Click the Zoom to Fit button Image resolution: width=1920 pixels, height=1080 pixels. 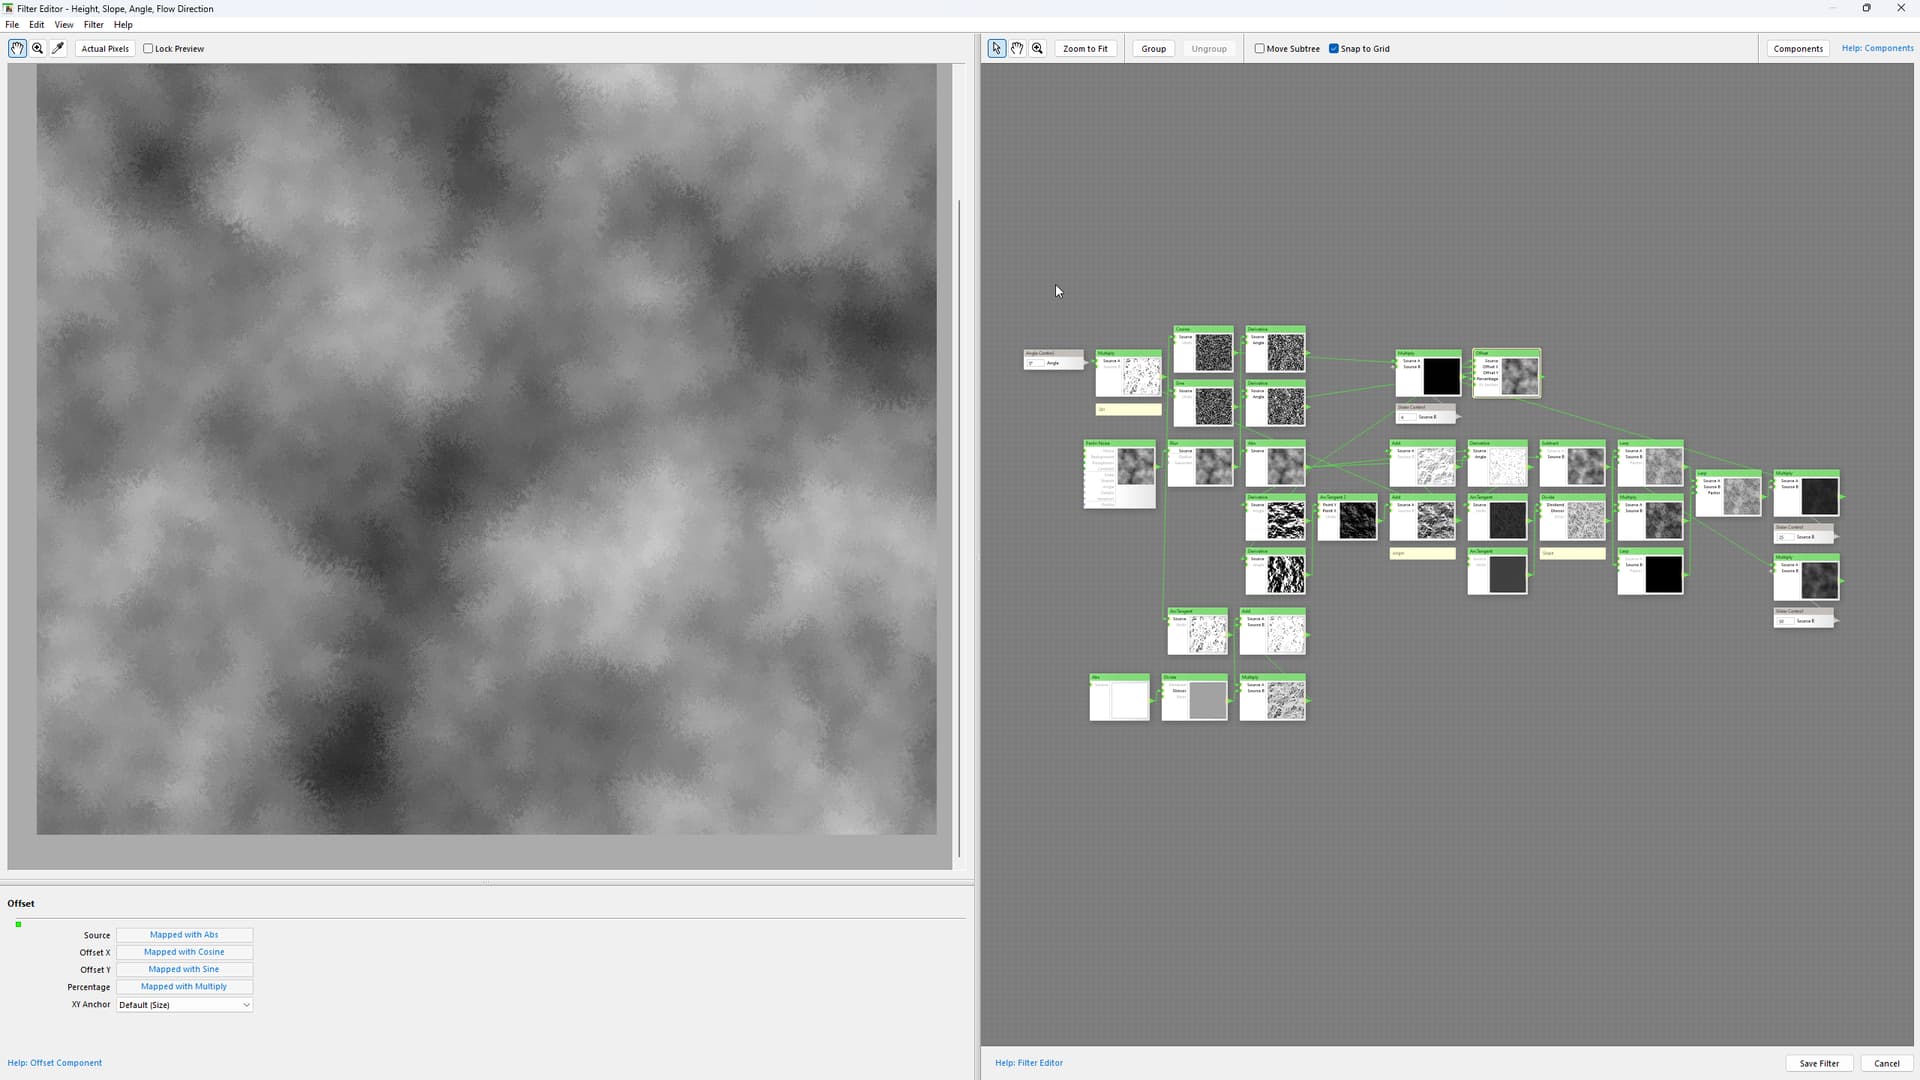tap(1085, 48)
